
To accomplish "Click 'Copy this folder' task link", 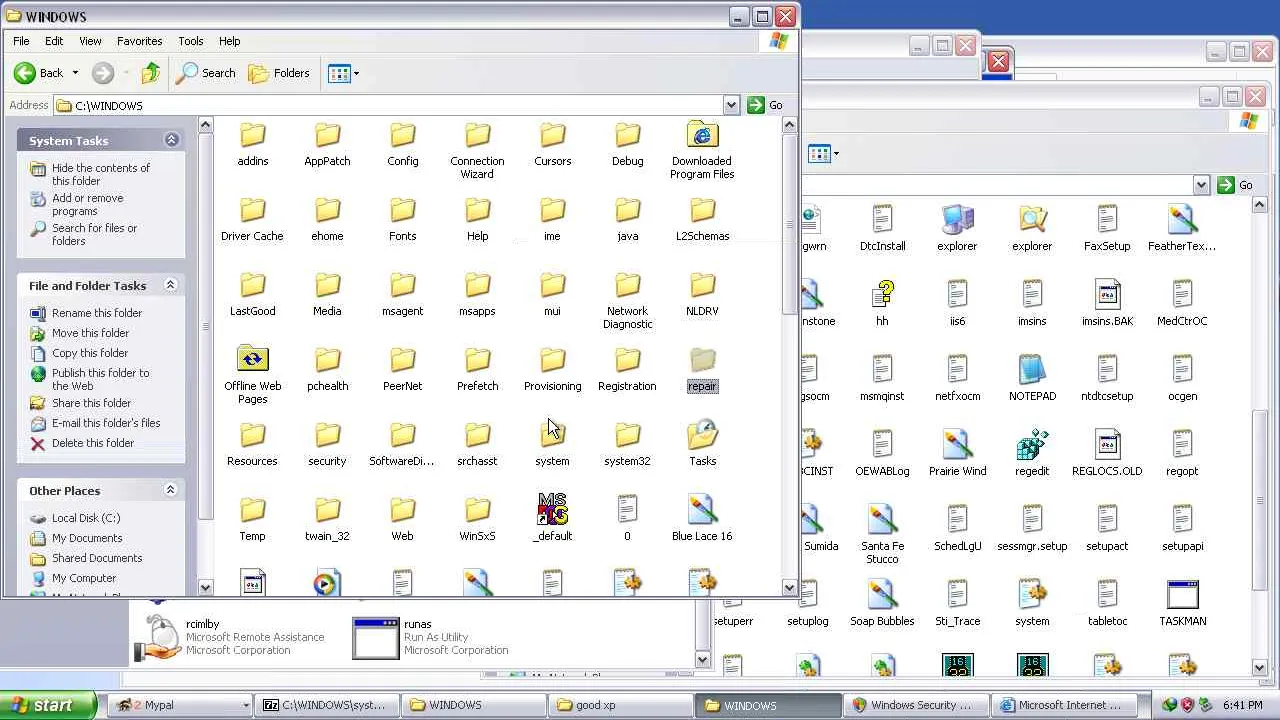I will click(x=90, y=353).
